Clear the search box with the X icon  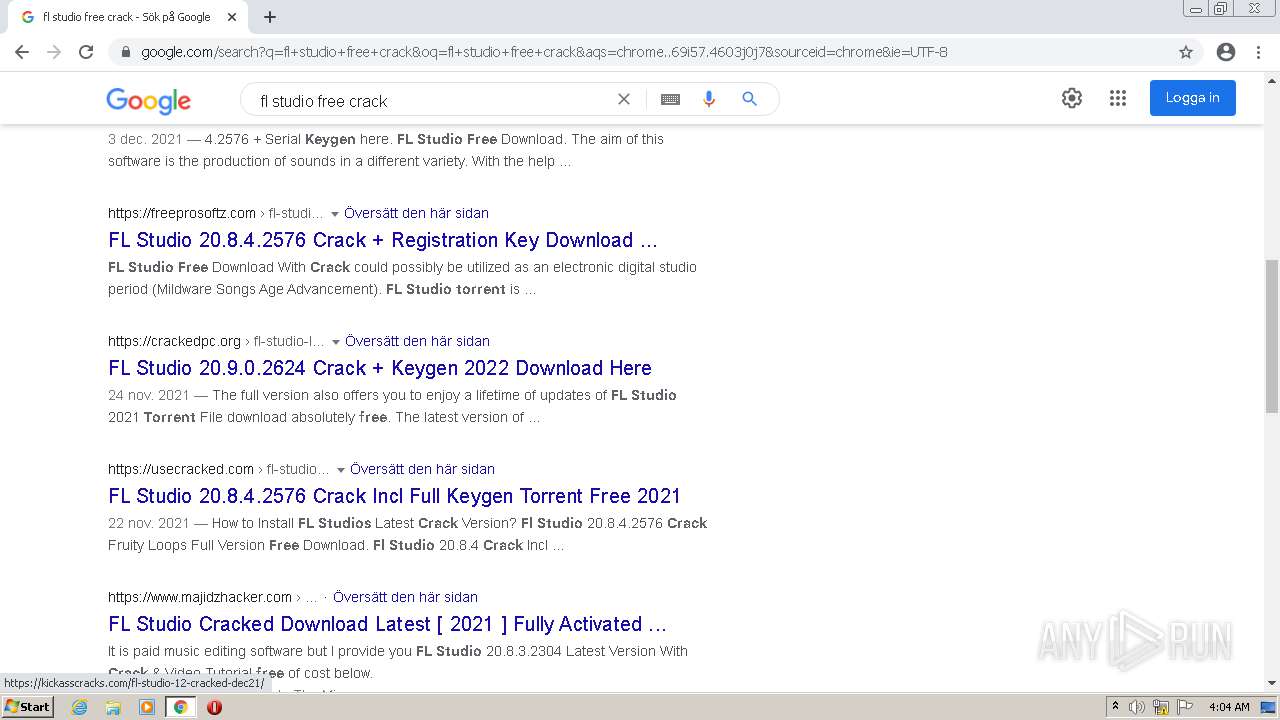click(624, 99)
